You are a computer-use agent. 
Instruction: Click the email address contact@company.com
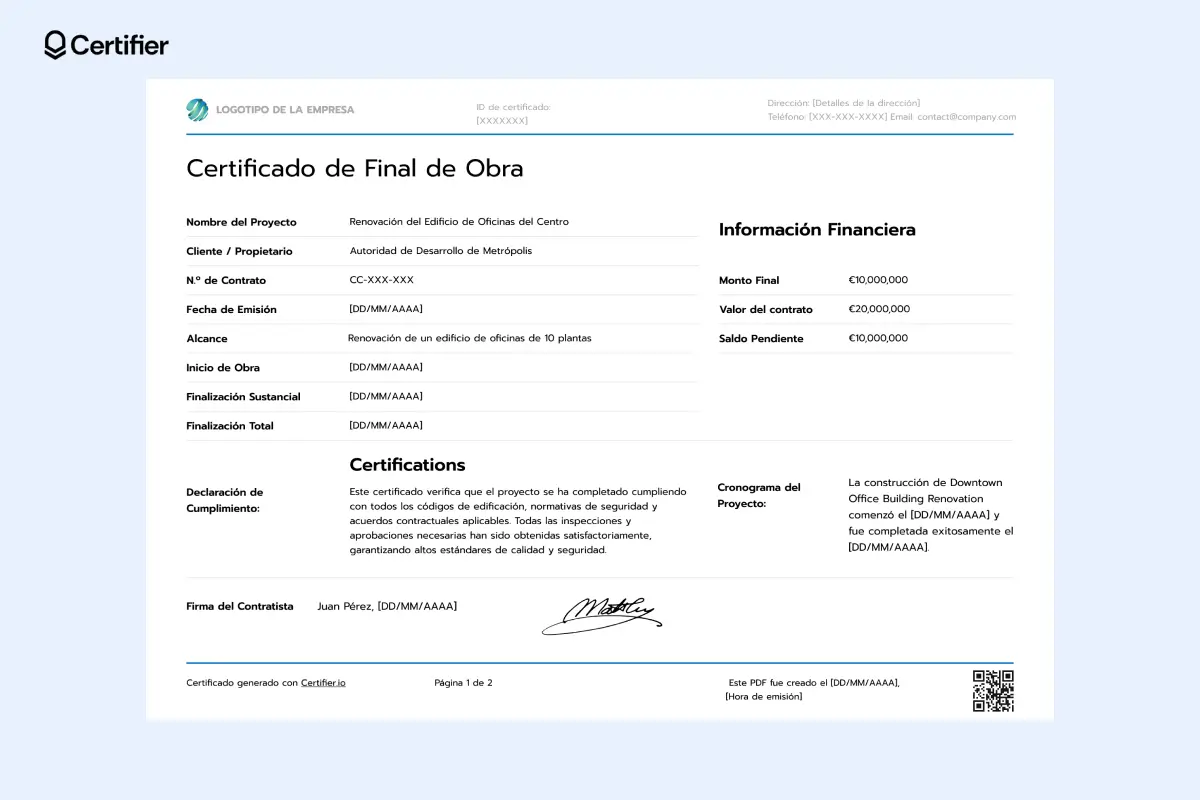pos(967,117)
